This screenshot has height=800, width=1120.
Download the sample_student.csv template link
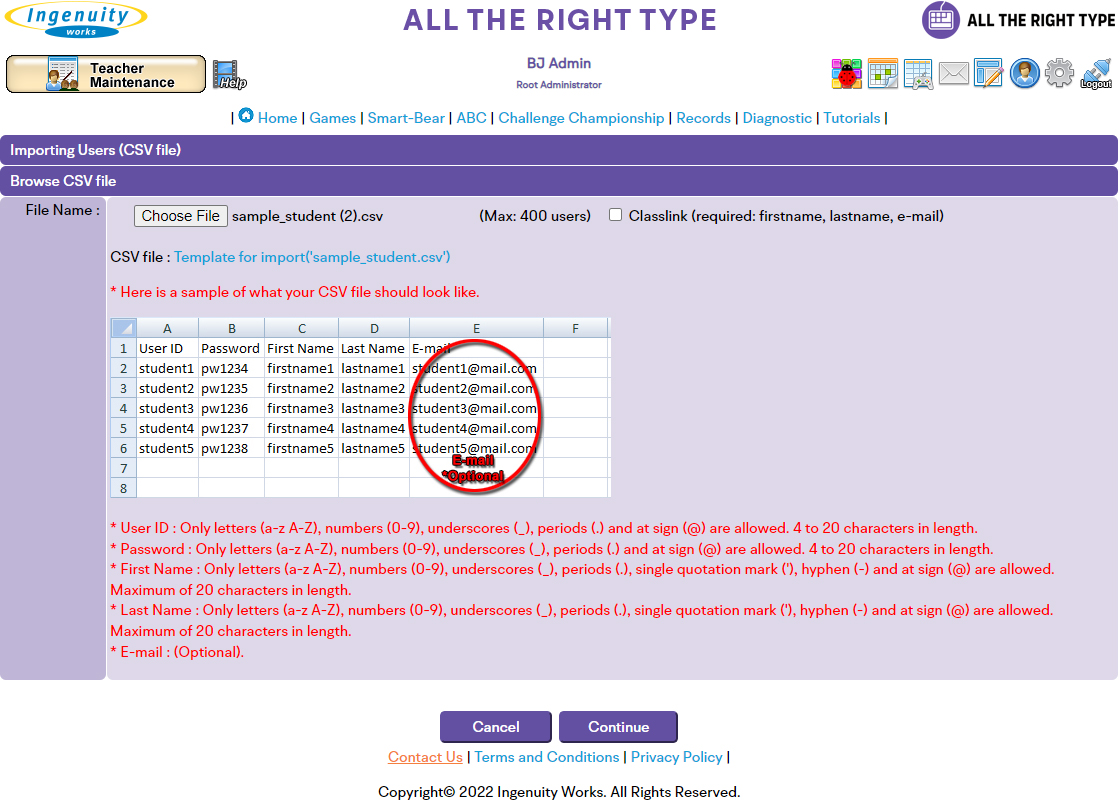(312, 257)
